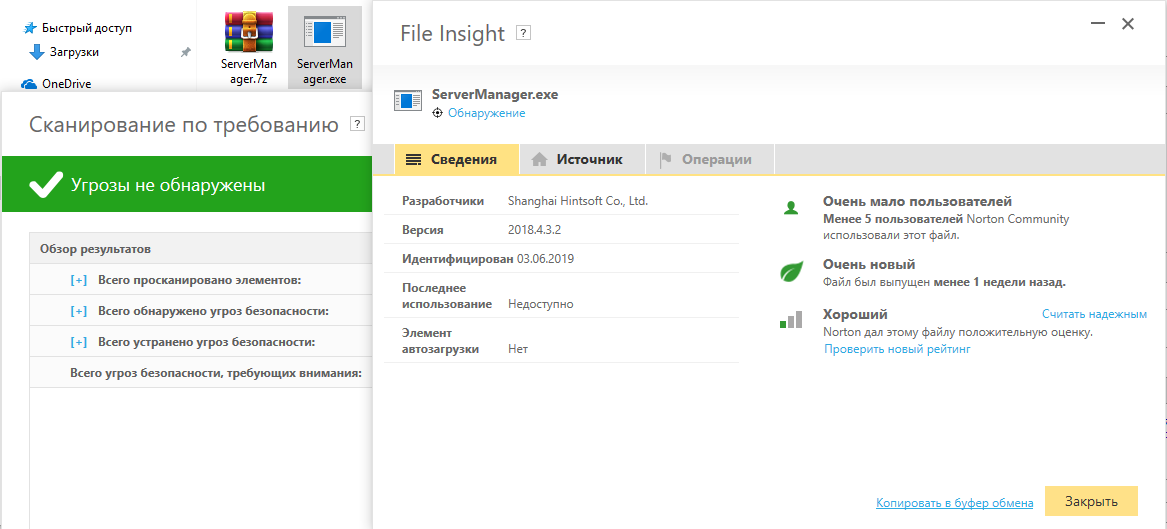
Task: Click the Закрыть button
Action: [1091, 501]
